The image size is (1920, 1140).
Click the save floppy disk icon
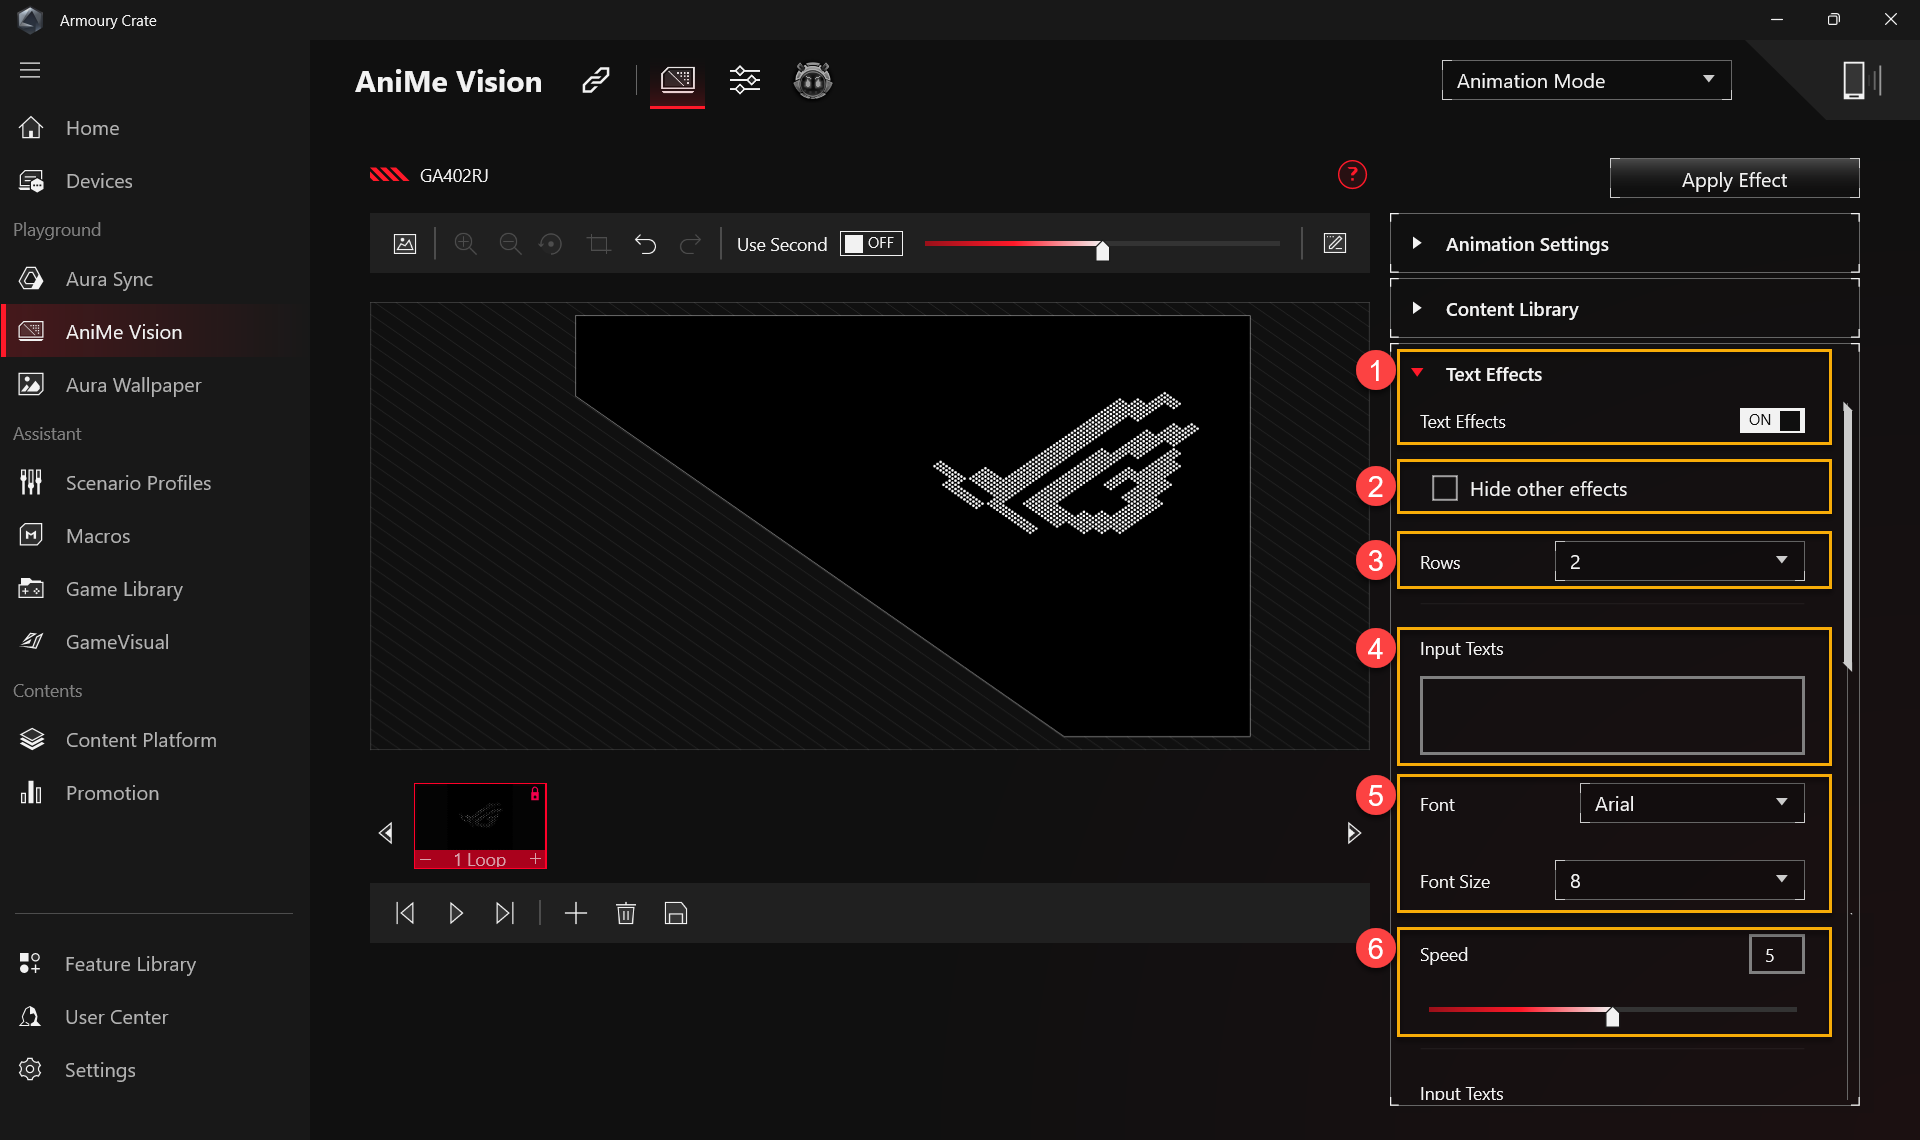coord(676,913)
